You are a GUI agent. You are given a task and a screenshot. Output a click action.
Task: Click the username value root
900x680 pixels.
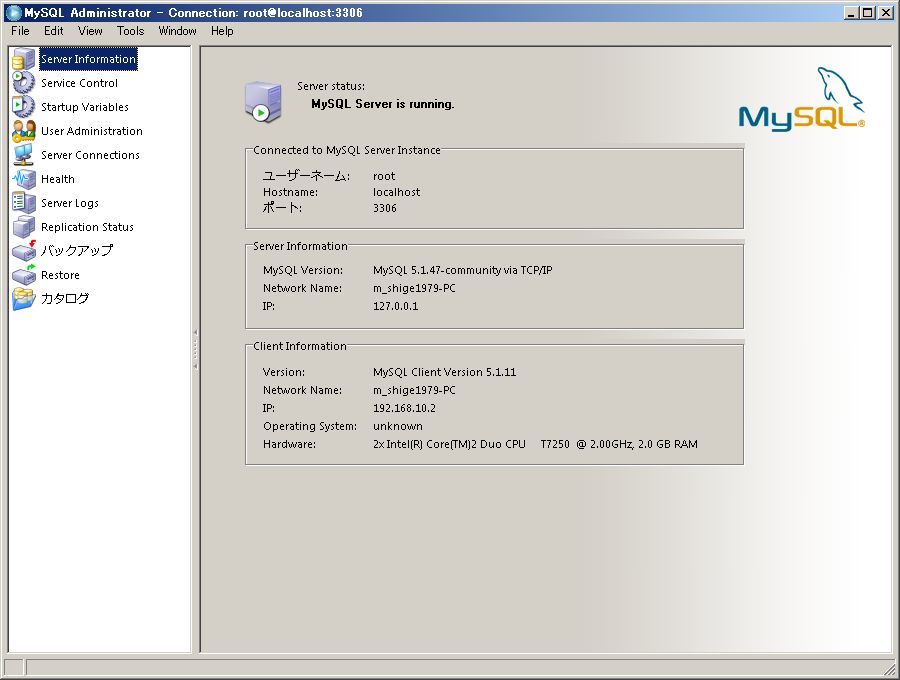384,176
